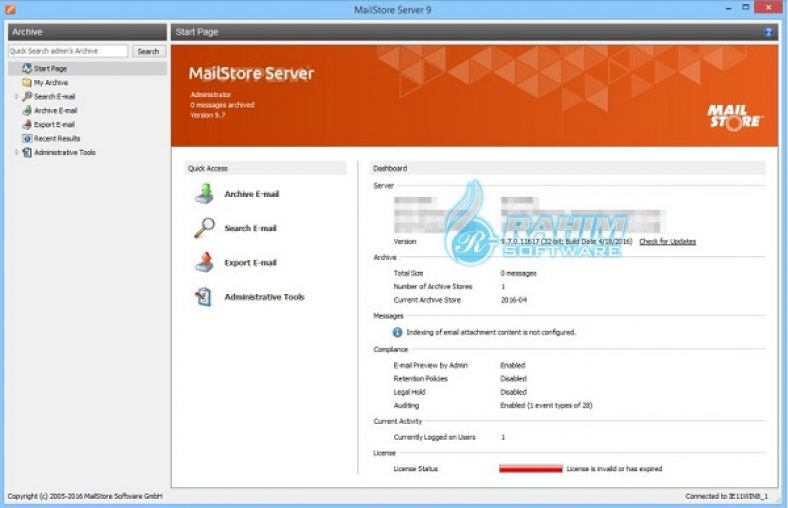788x508 pixels.
Task: Open Recent Results in the sidebar
Action: click(x=57, y=139)
